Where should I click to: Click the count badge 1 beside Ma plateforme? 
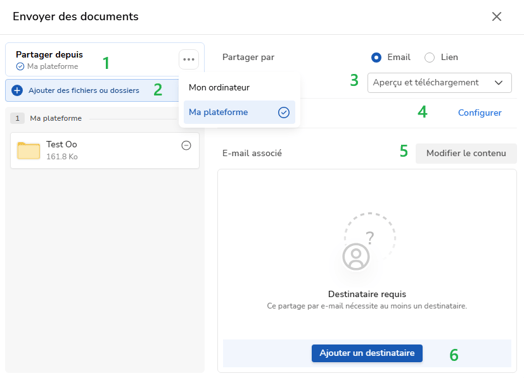(x=17, y=118)
